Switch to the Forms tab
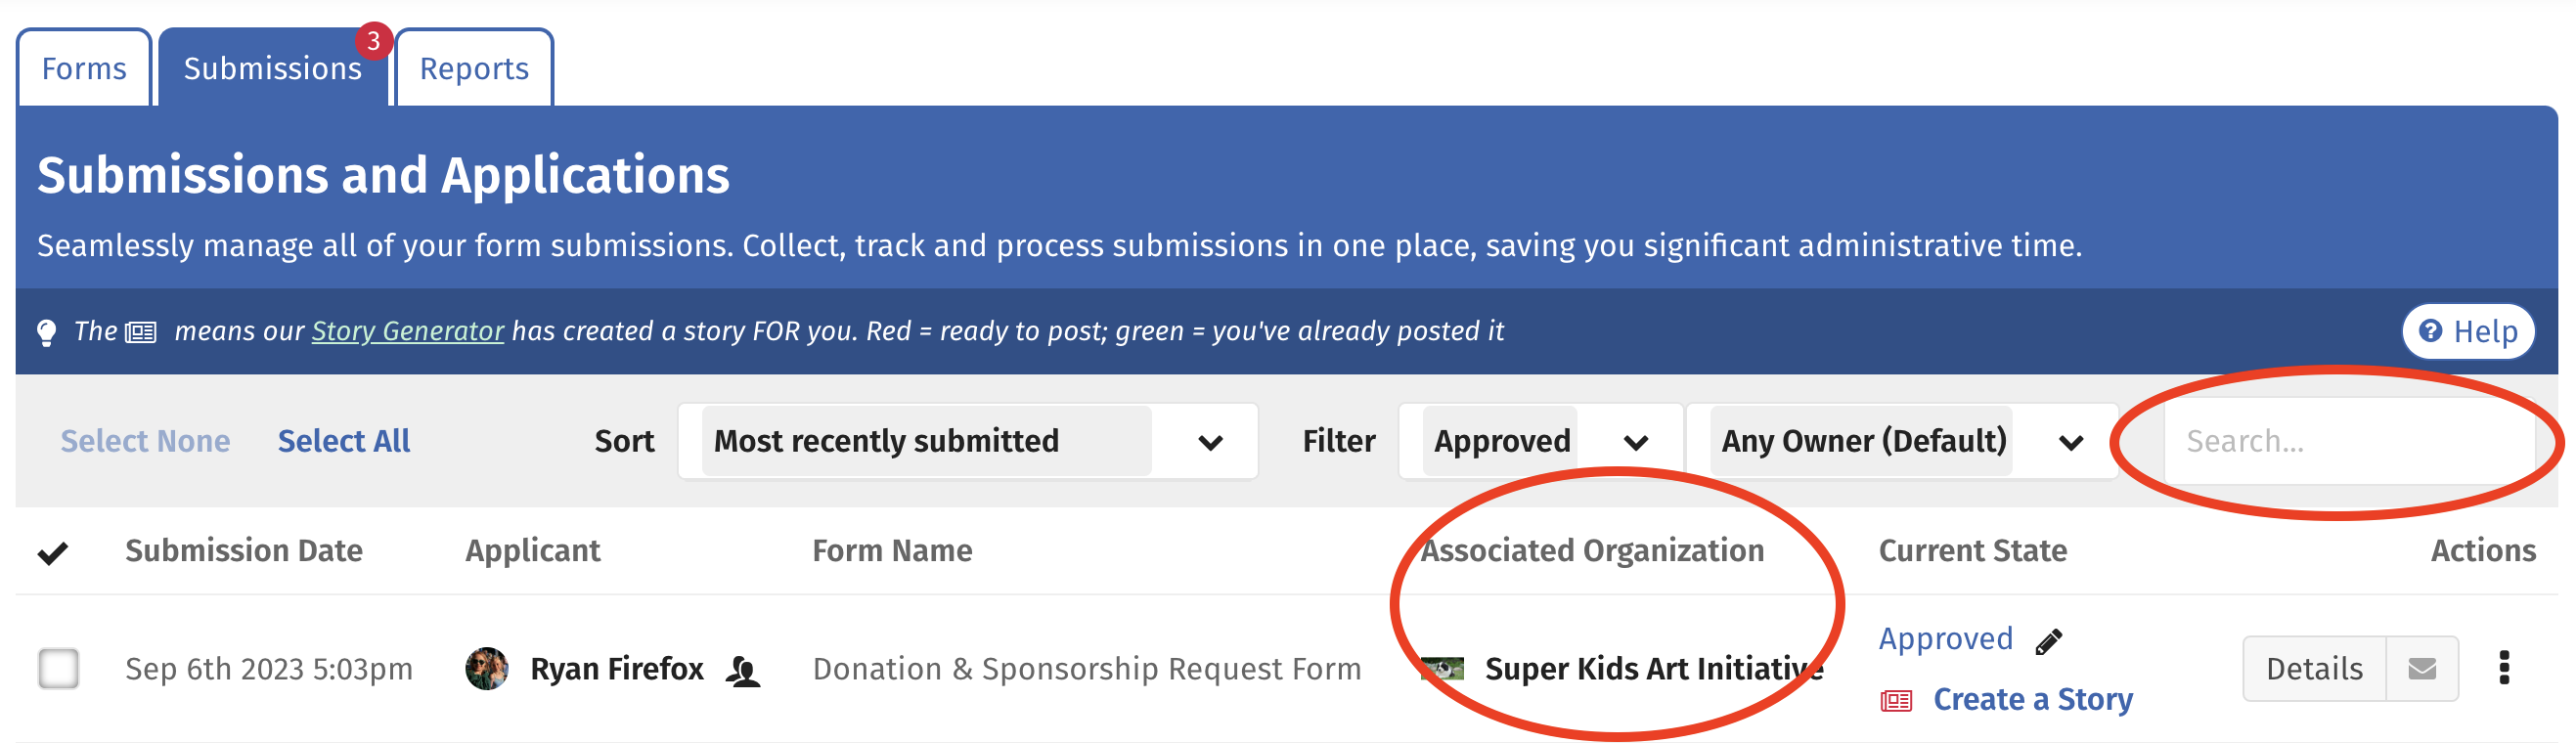The width and height of the screenshot is (2576, 743). pos(84,68)
